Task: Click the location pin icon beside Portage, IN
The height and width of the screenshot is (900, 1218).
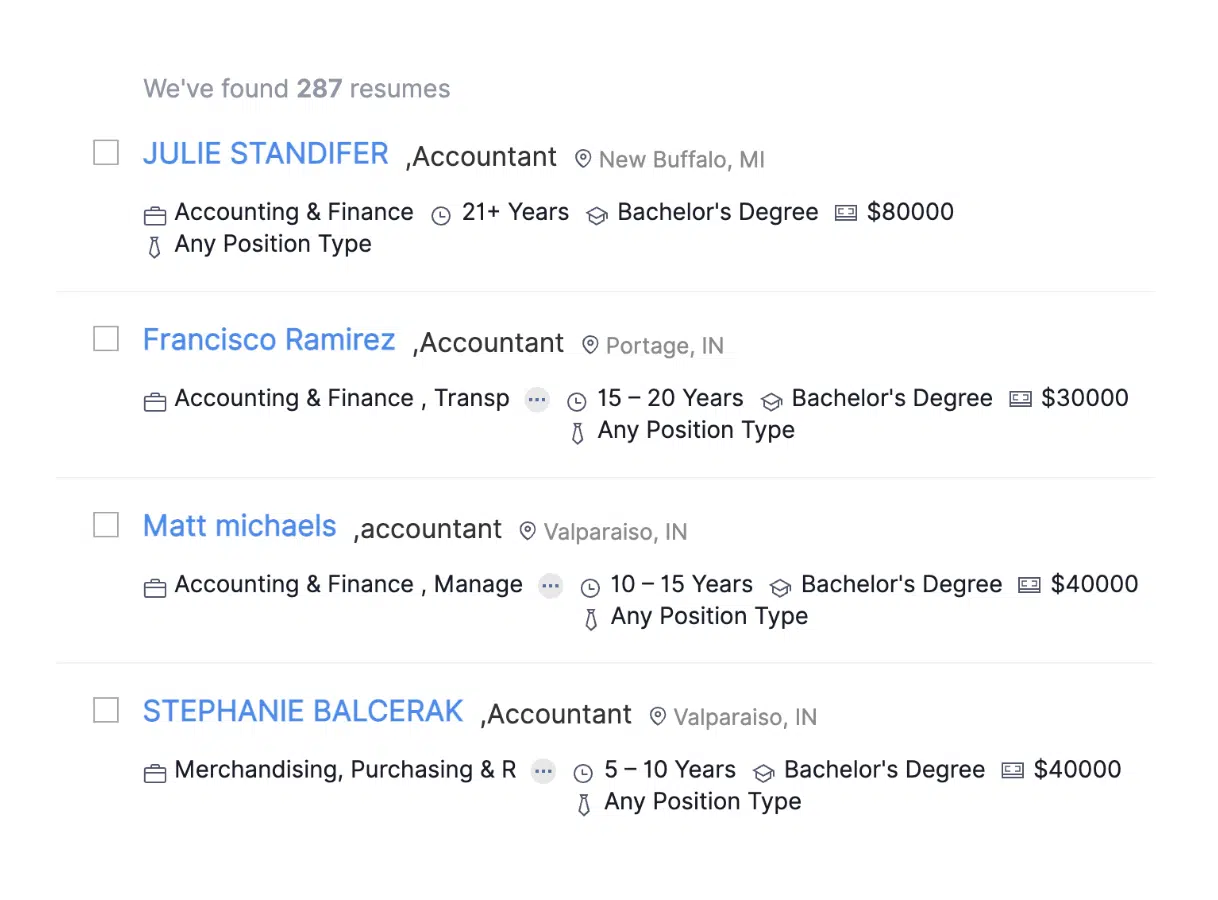Action: point(590,345)
